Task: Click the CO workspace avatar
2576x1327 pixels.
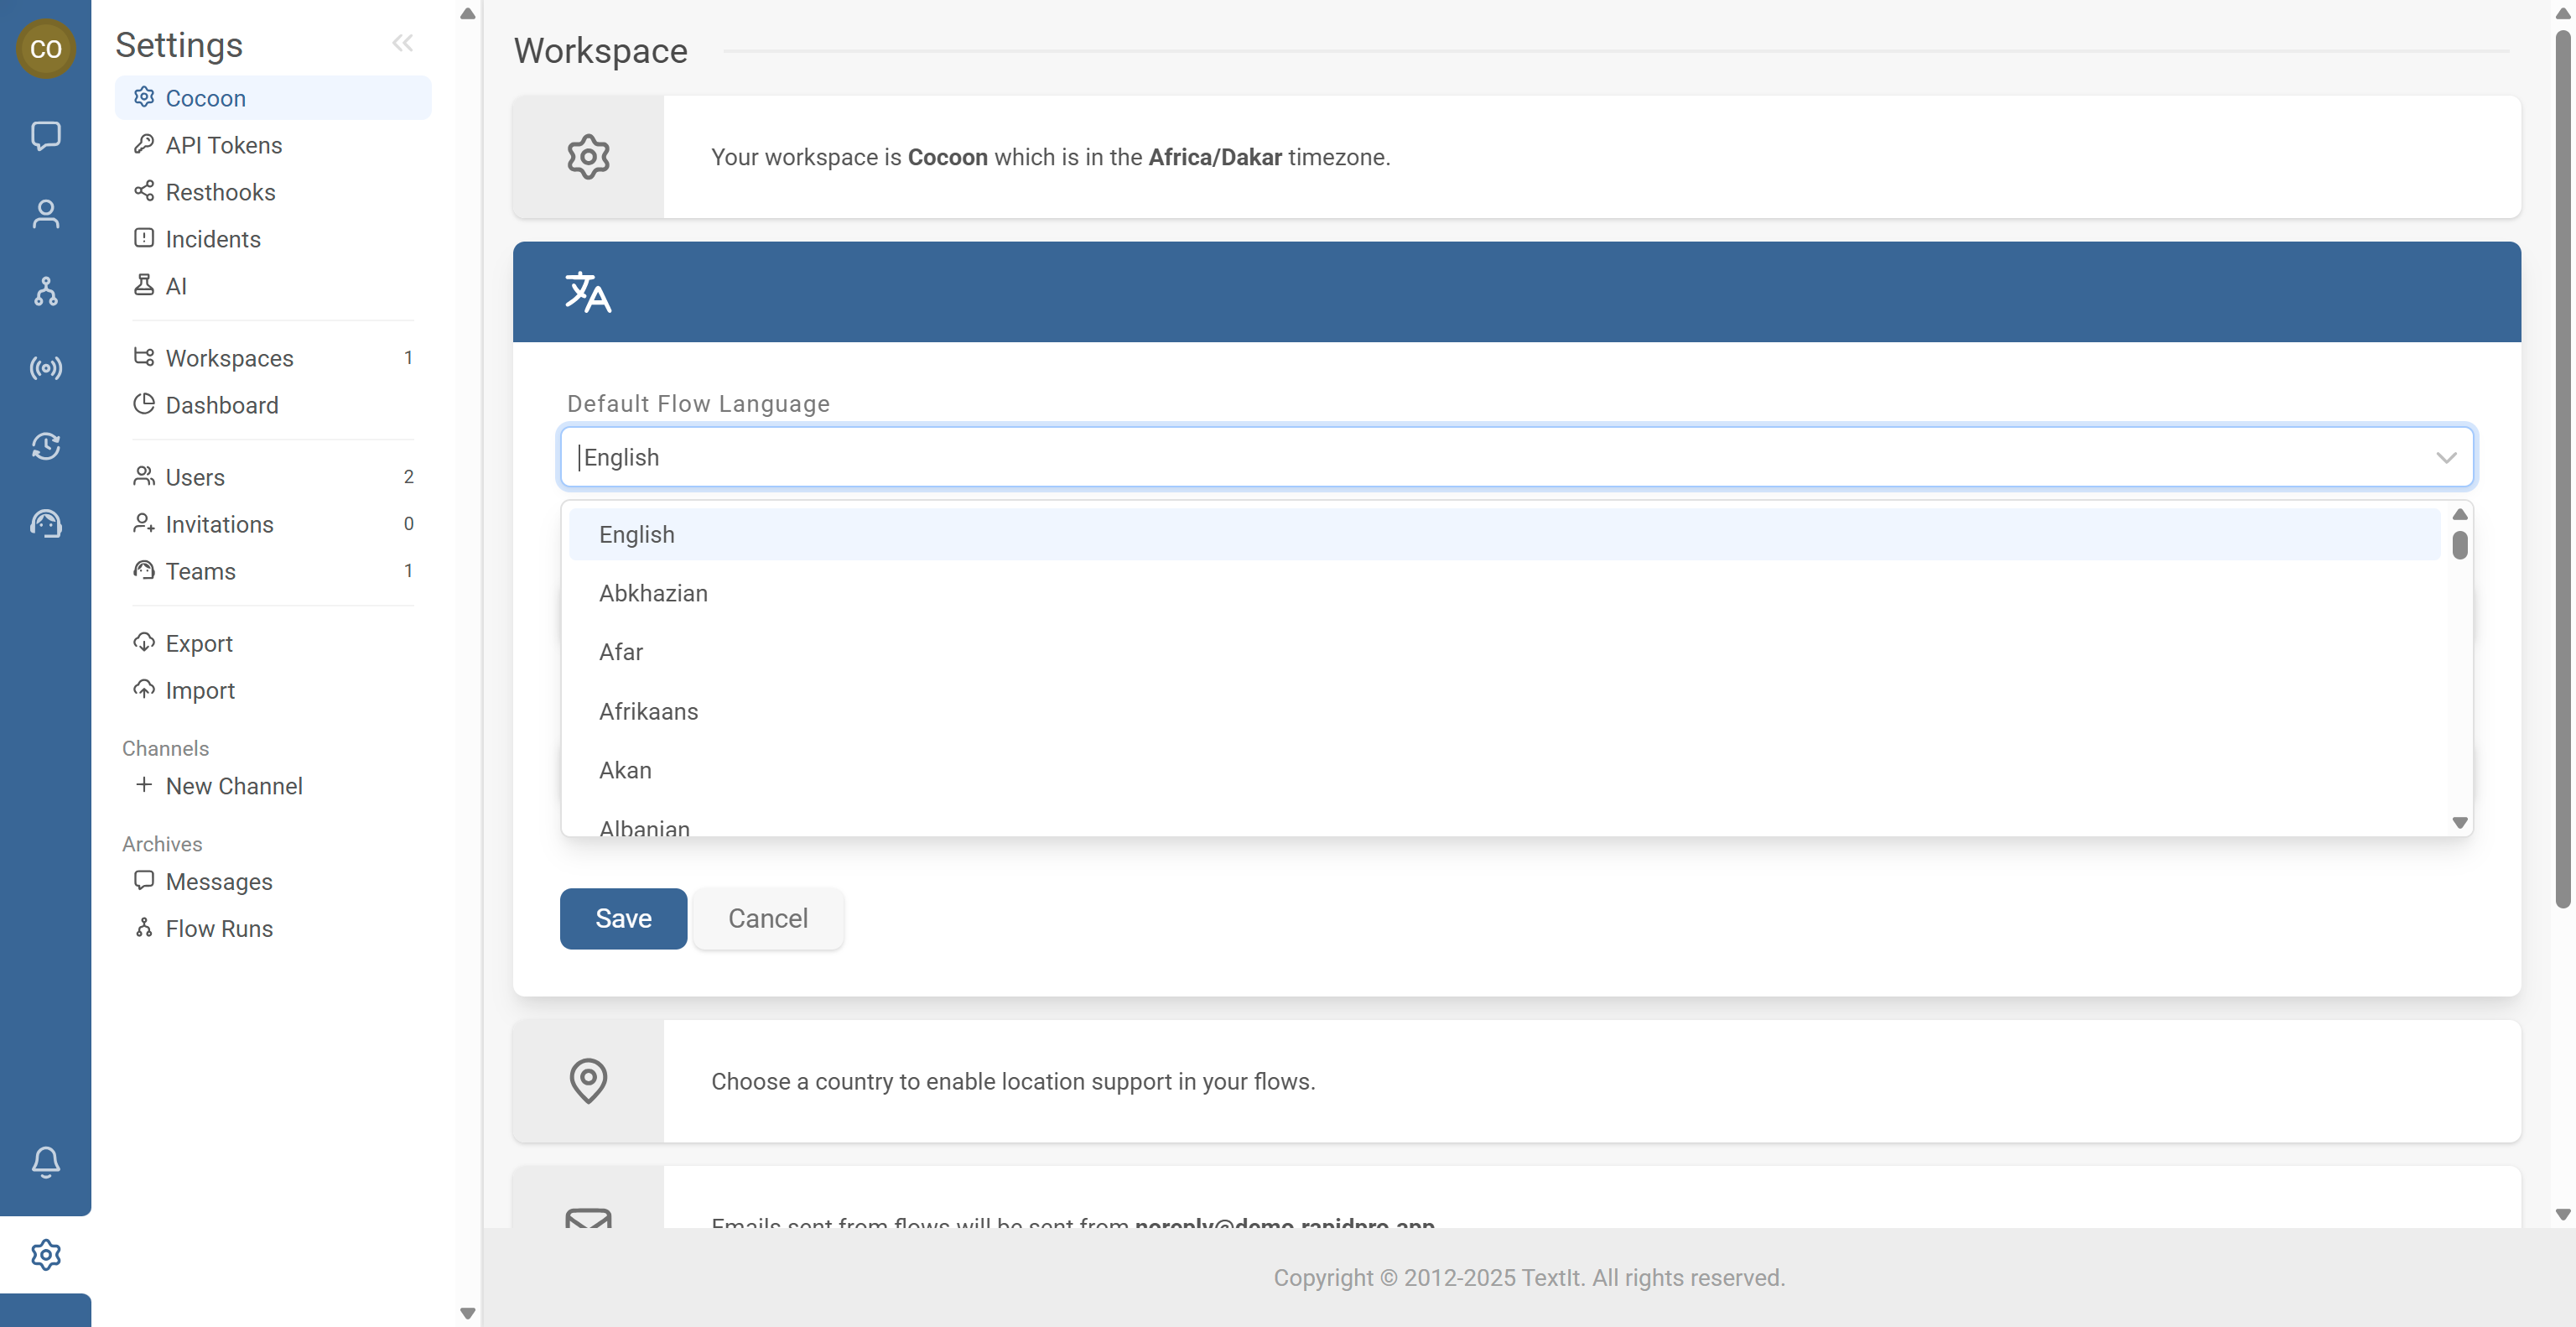Action: coord(46,48)
